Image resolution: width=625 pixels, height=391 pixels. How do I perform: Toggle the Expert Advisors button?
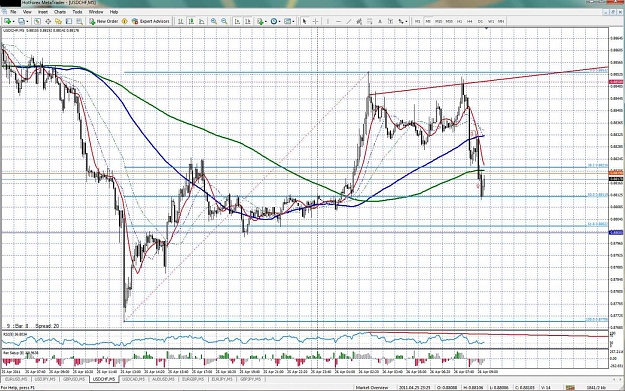click(151, 21)
